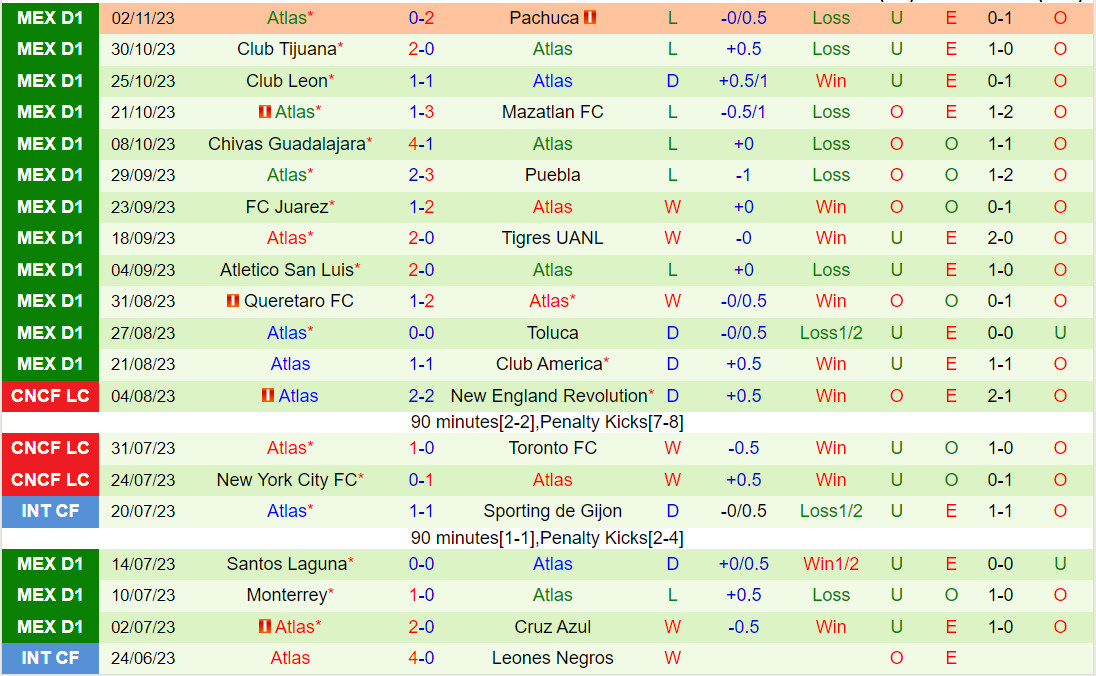Click the Club America team name
This screenshot has width=1096, height=676.
tap(549, 364)
